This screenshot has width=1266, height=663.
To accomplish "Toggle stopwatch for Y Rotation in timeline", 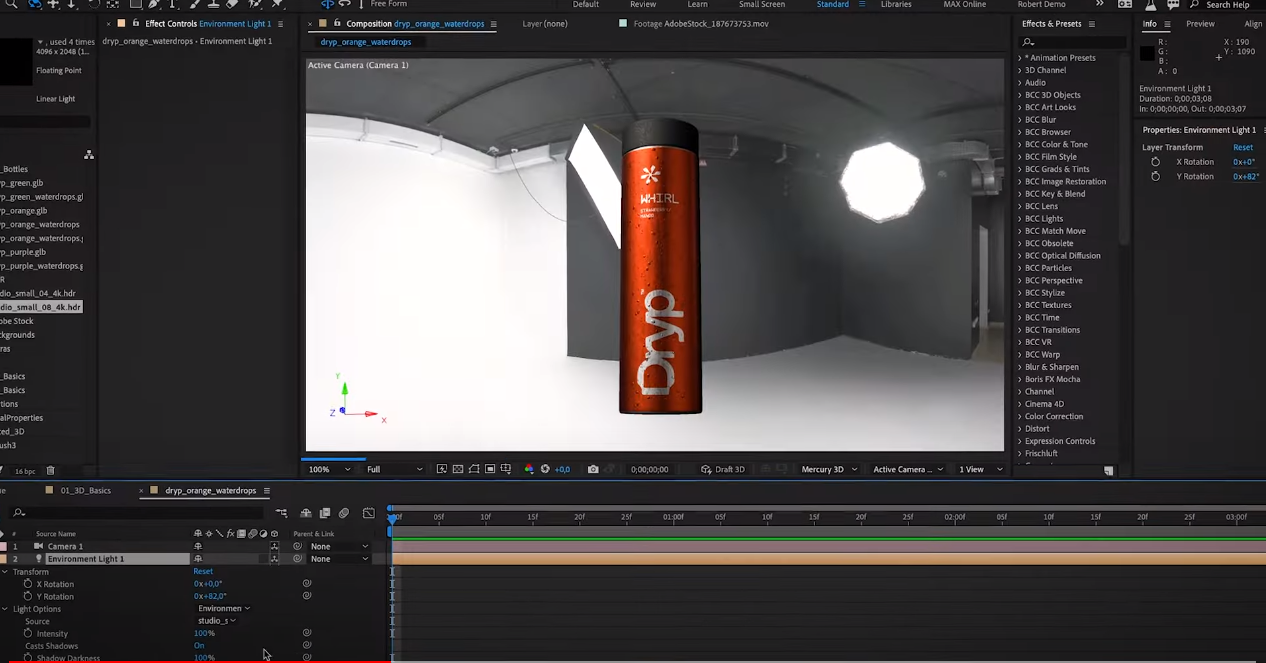I will (x=28, y=596).
